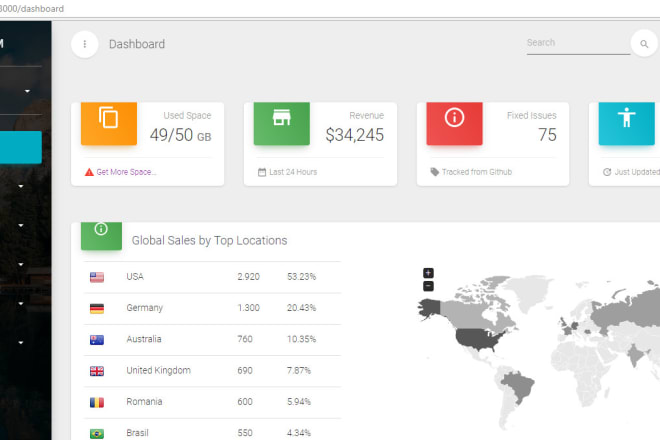Click the 10.35% percentage
Screen dimensions: 660x440
pyautogui.click(x=301, y=339)
